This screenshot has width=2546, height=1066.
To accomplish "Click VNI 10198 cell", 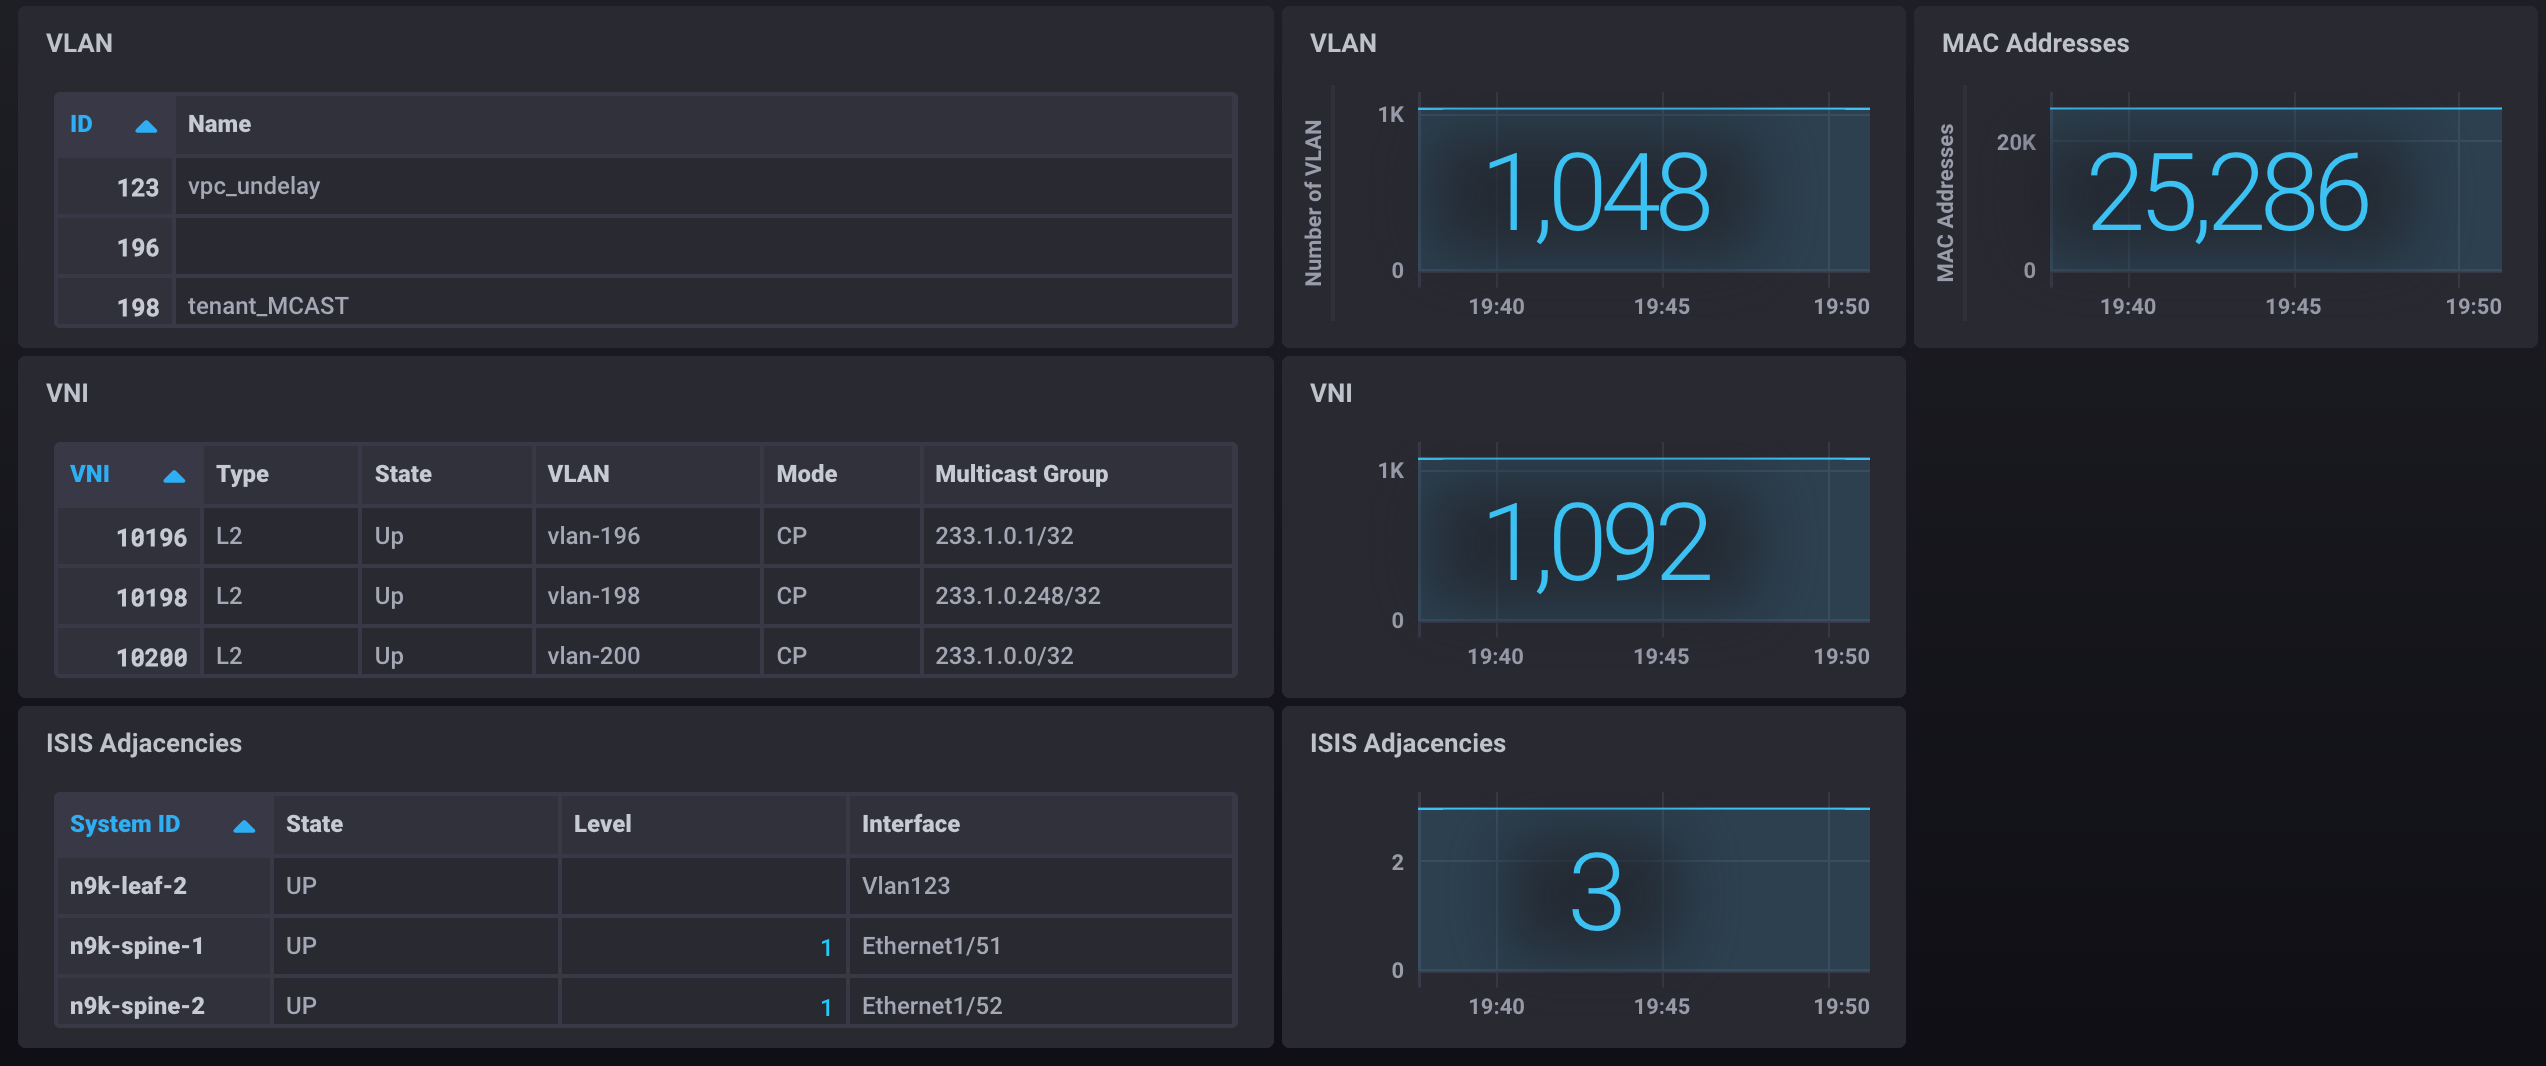I will point(130,597).
